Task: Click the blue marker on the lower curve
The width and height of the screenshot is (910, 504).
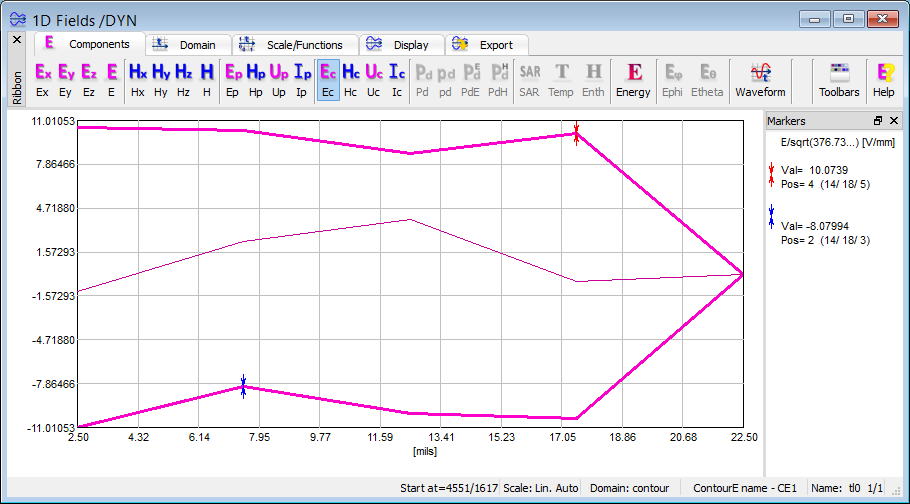Action: [x=243, y=386]
